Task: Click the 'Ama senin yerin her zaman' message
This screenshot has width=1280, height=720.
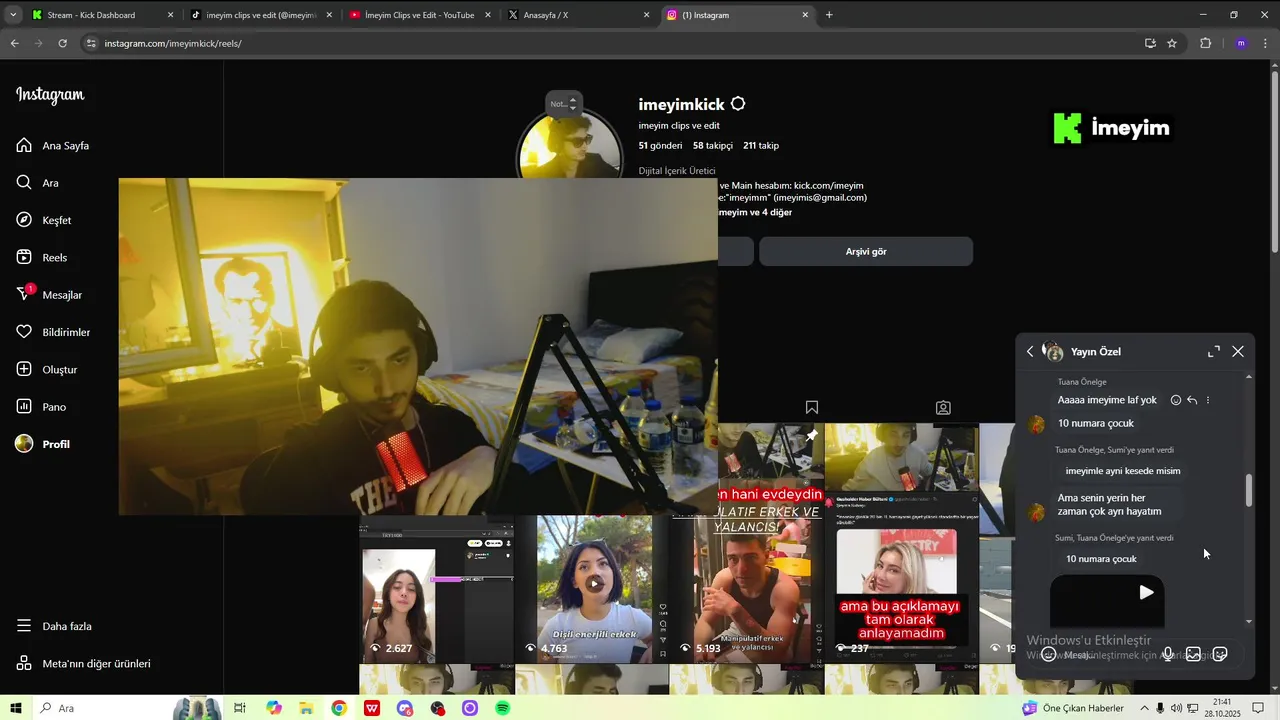Action: click(x=1110, y=505)
